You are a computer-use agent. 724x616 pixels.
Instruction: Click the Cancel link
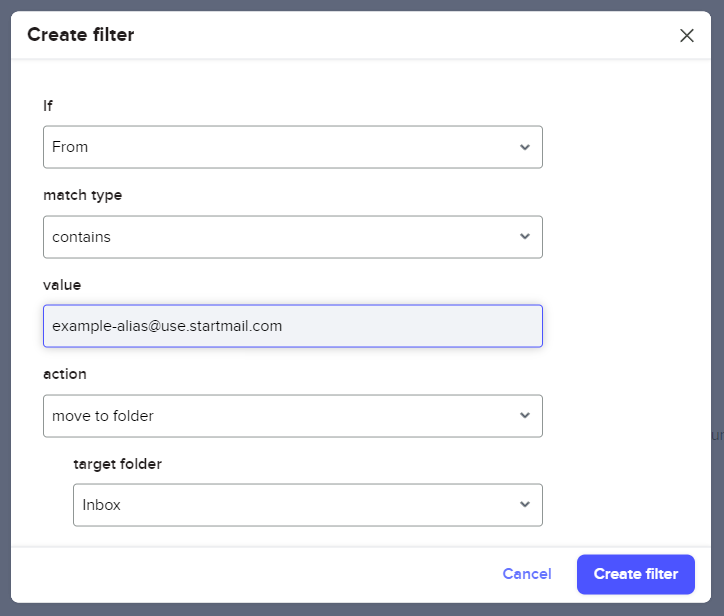[527, 574]
